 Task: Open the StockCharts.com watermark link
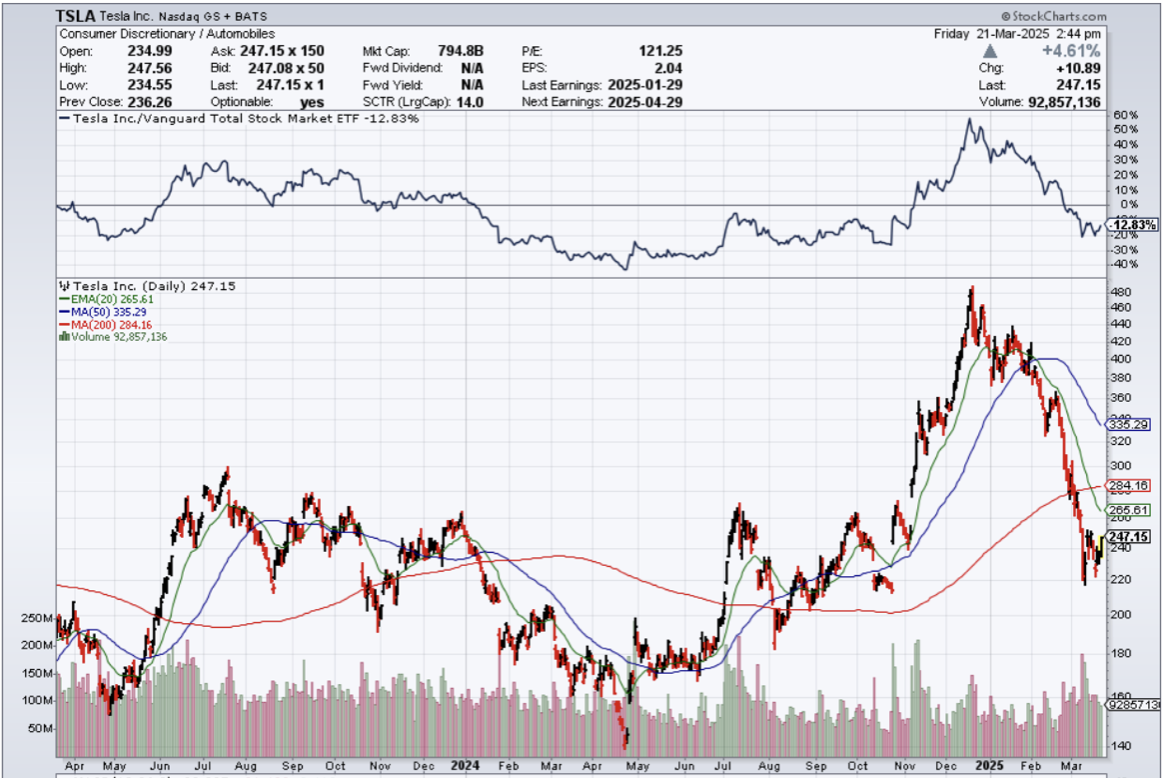pyautogui.click(x=1059, y=17)
